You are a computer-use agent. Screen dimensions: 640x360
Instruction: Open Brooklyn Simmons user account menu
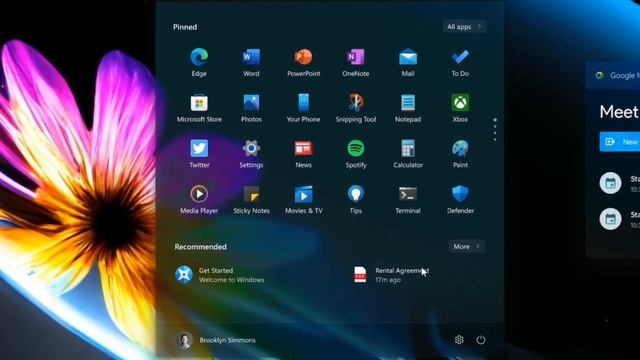tap(216, 340)
